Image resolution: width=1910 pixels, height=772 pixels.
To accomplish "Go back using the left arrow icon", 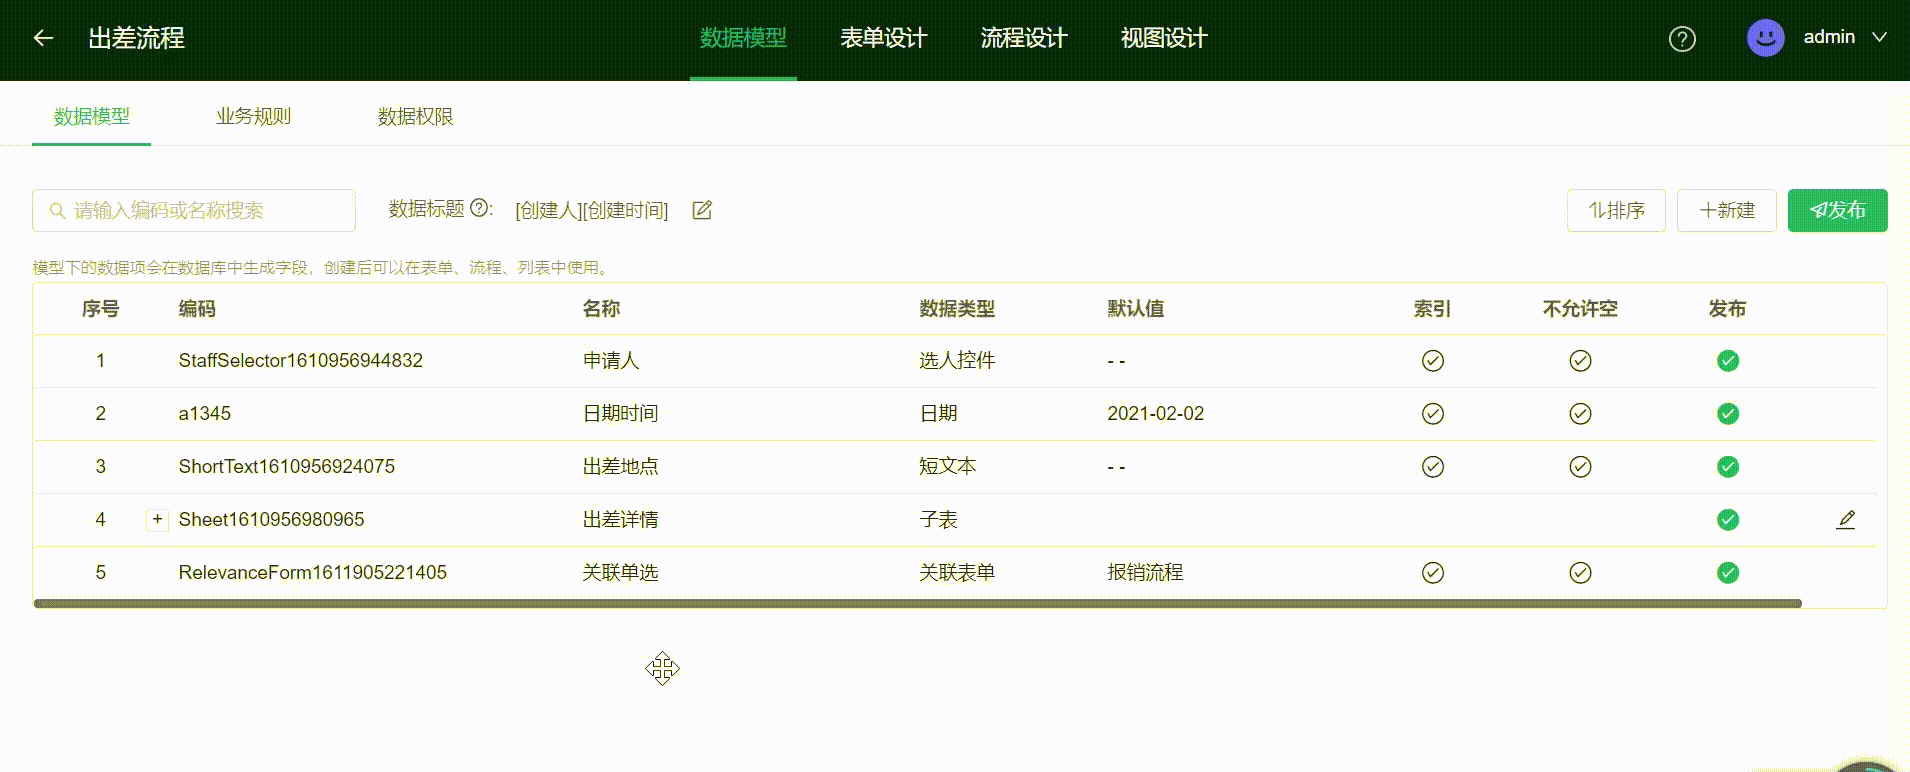I will 43,38.
